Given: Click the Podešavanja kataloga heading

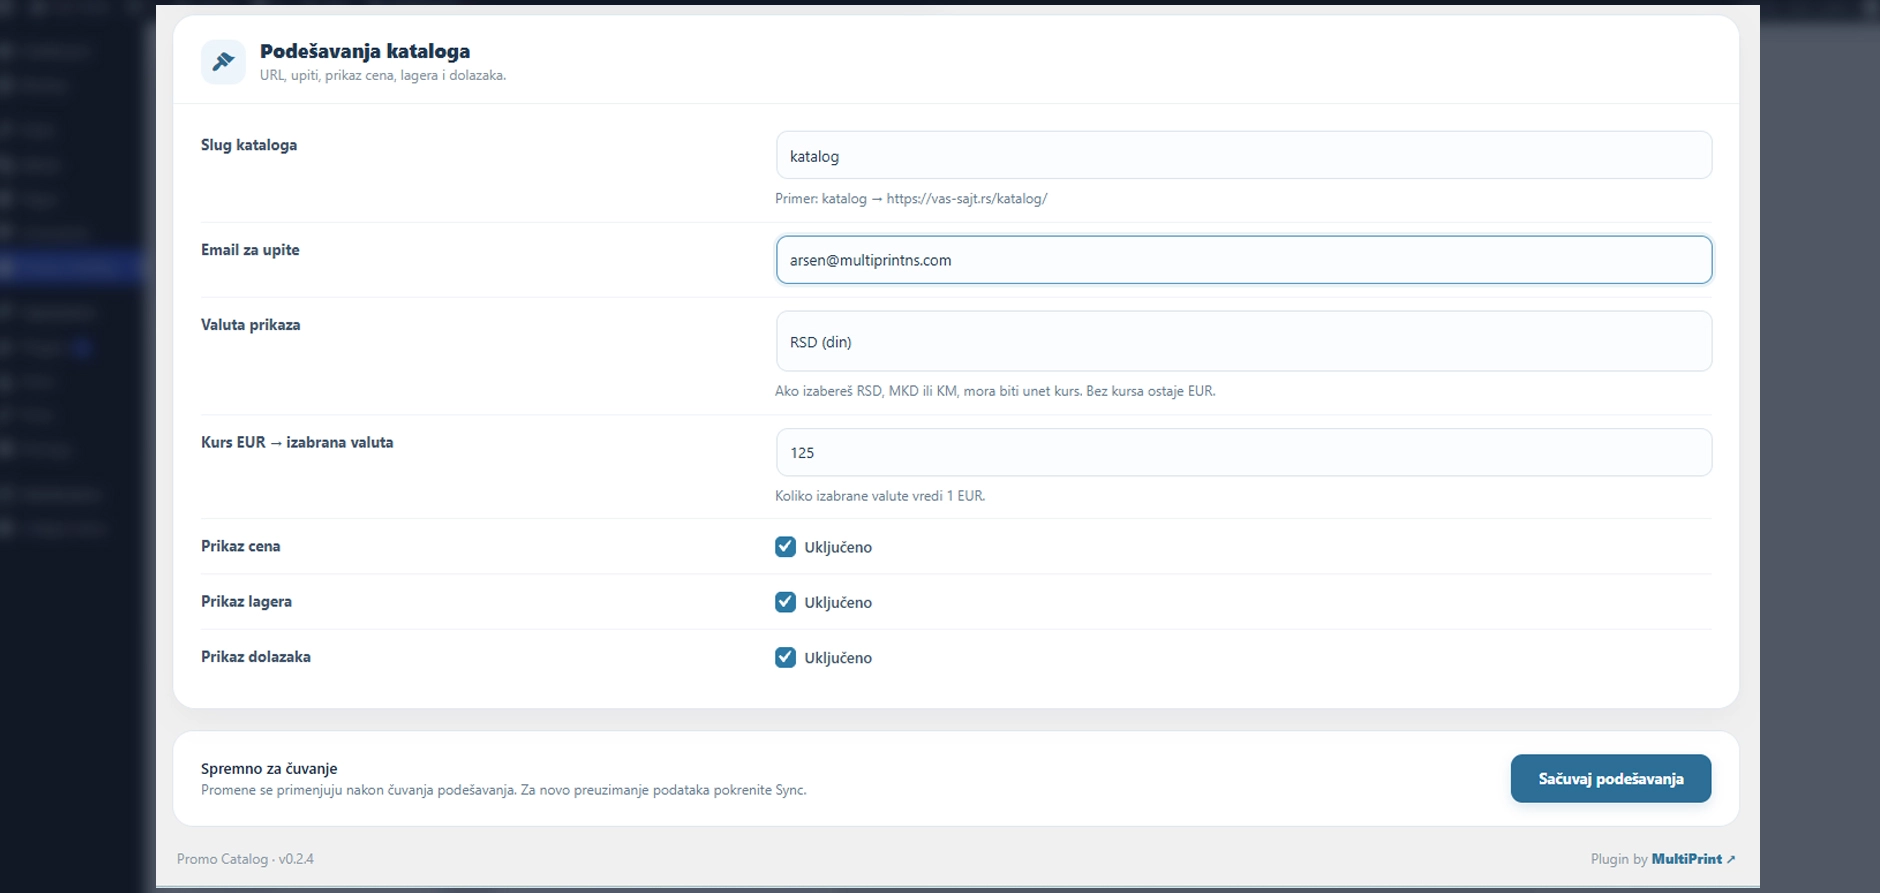Looking at the screenshot, I should pyautogui.click(x=365, y=51).
